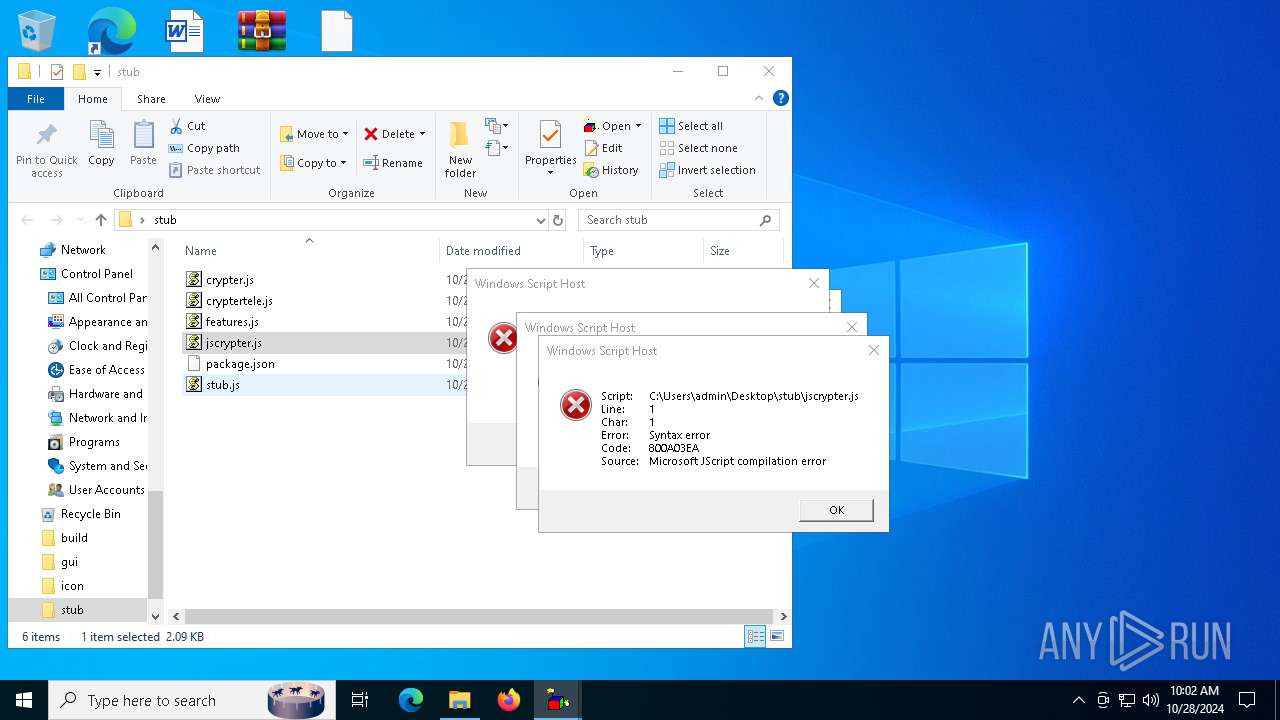
Task: Open Explorer Help icon
Action: pos(781,98)
